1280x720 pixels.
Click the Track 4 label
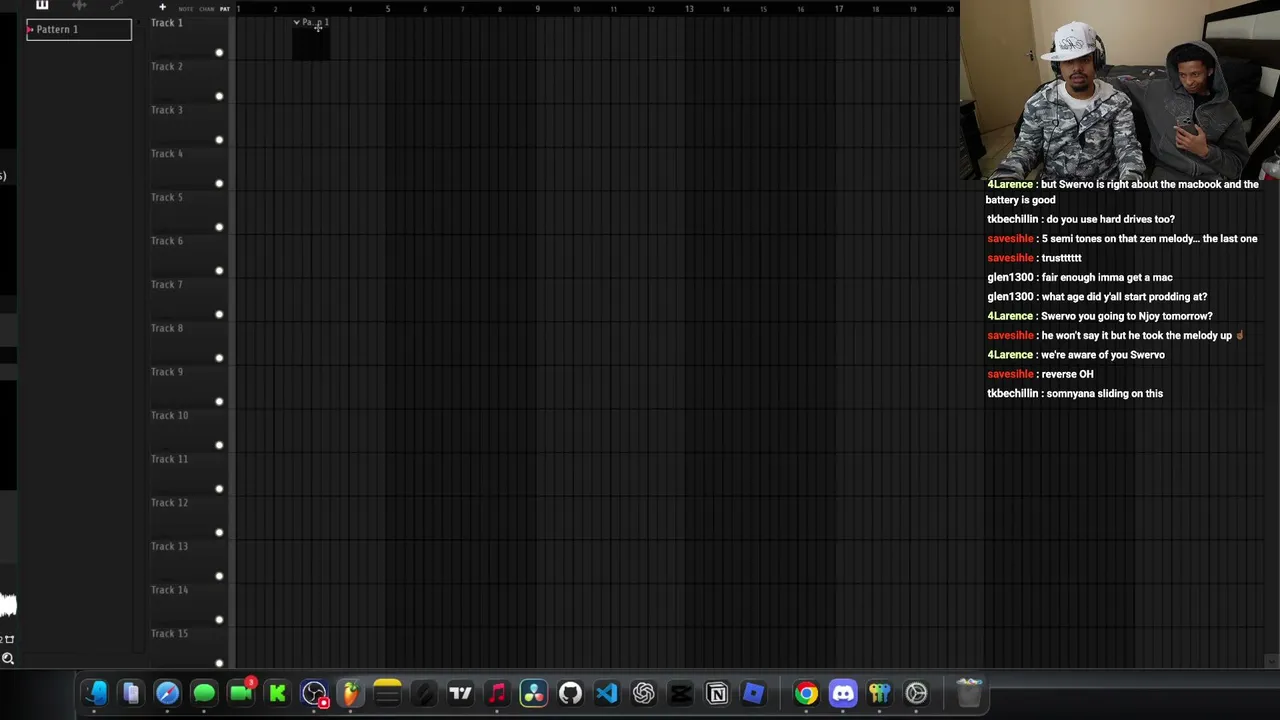pos(167,154)
